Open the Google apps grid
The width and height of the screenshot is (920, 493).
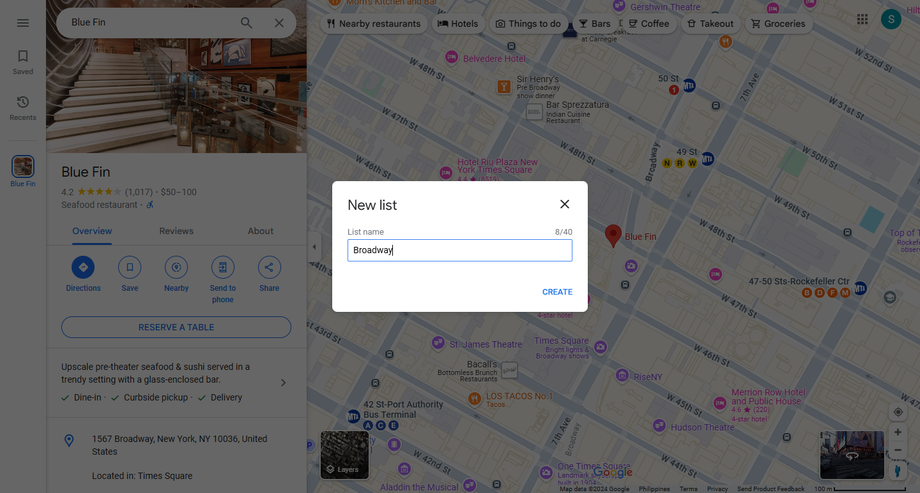[862, 19]
